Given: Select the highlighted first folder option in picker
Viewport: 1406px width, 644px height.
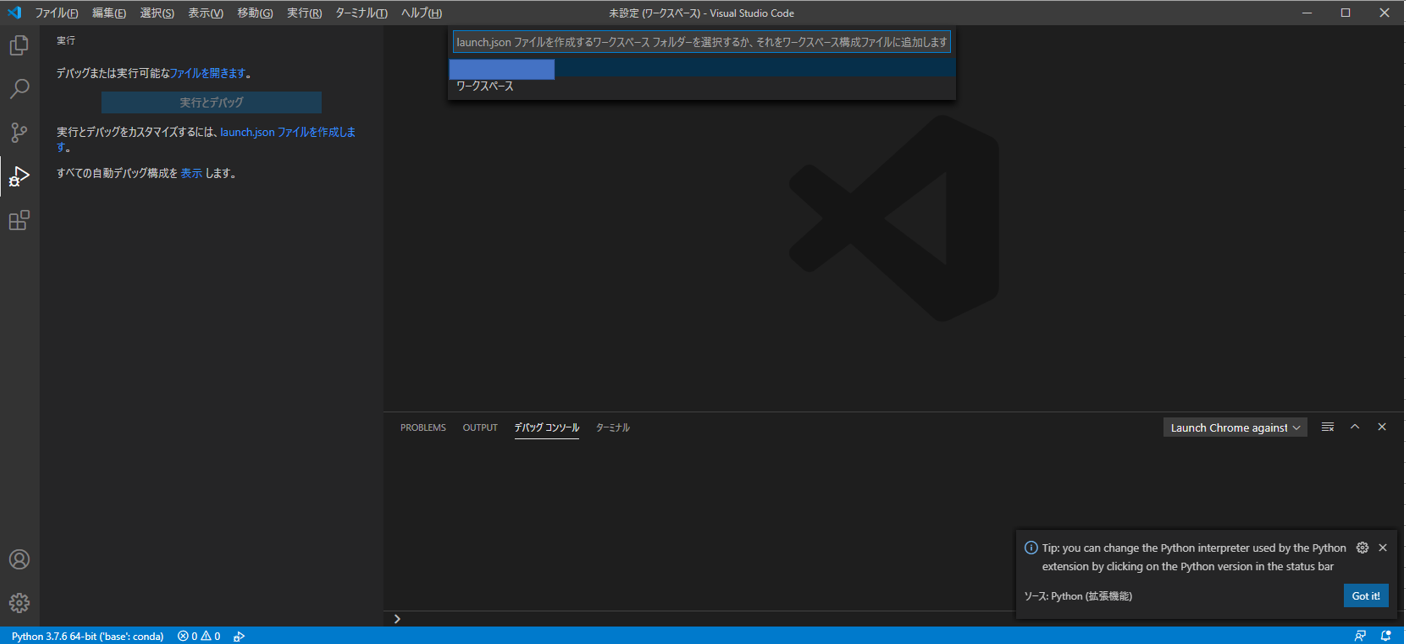Looking at the screenshot, I should 702,69.
